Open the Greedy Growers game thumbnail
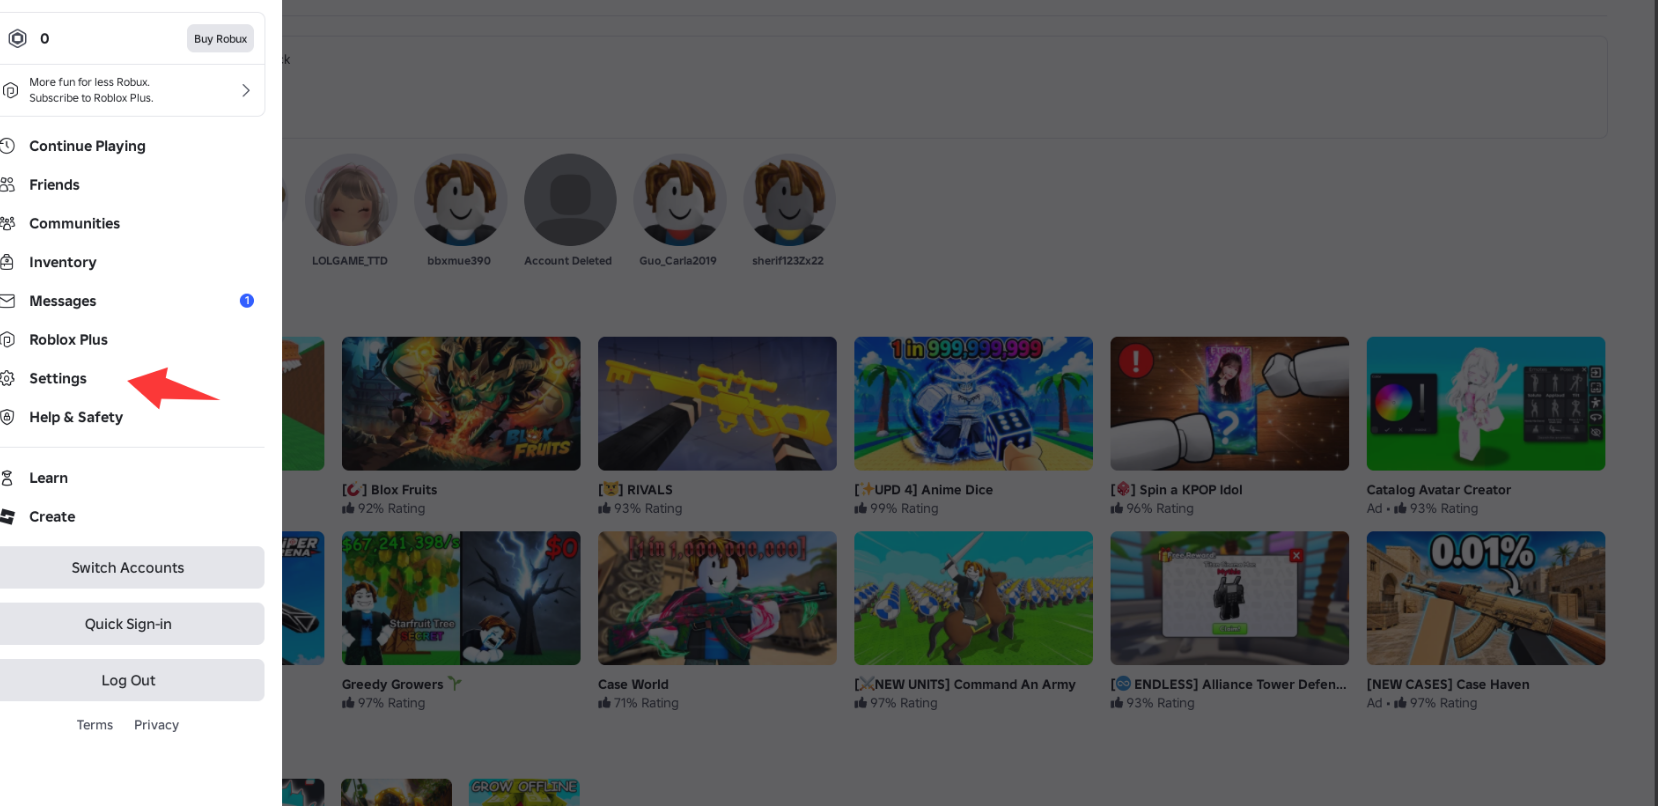This screenshot has height=806, width=1658. point(461,598)
